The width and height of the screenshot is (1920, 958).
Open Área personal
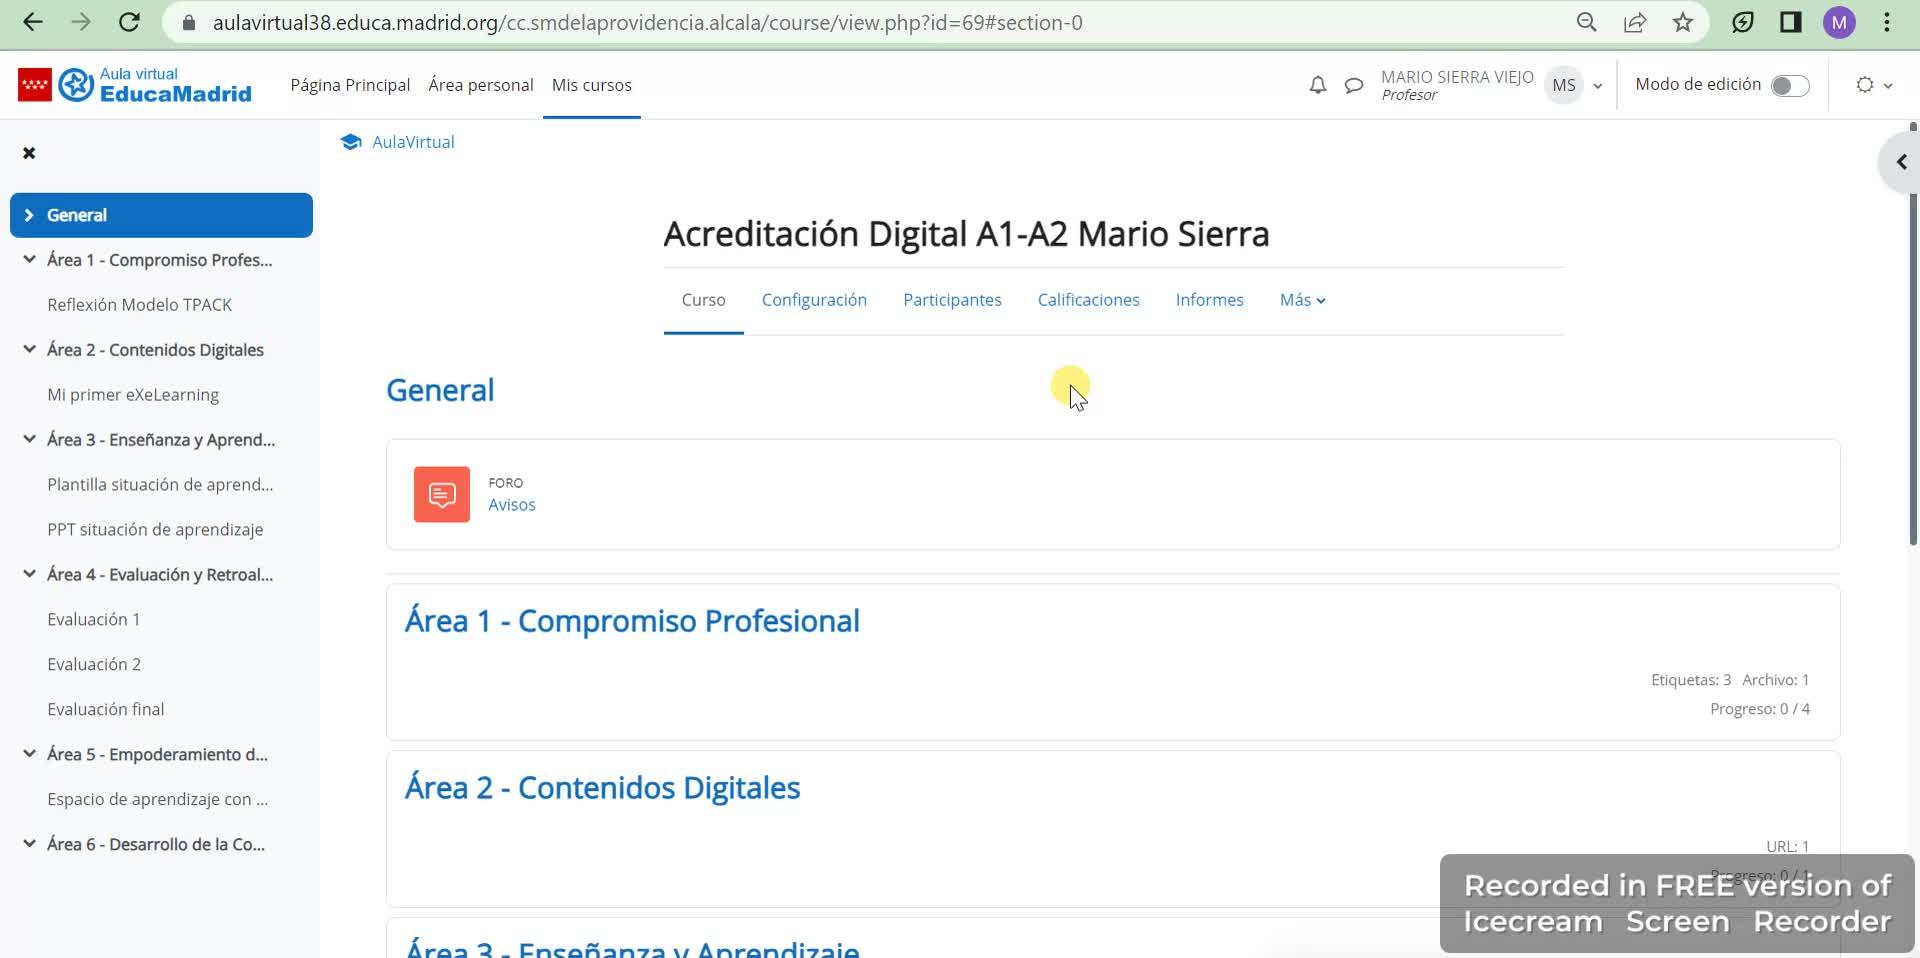point(481,85)
